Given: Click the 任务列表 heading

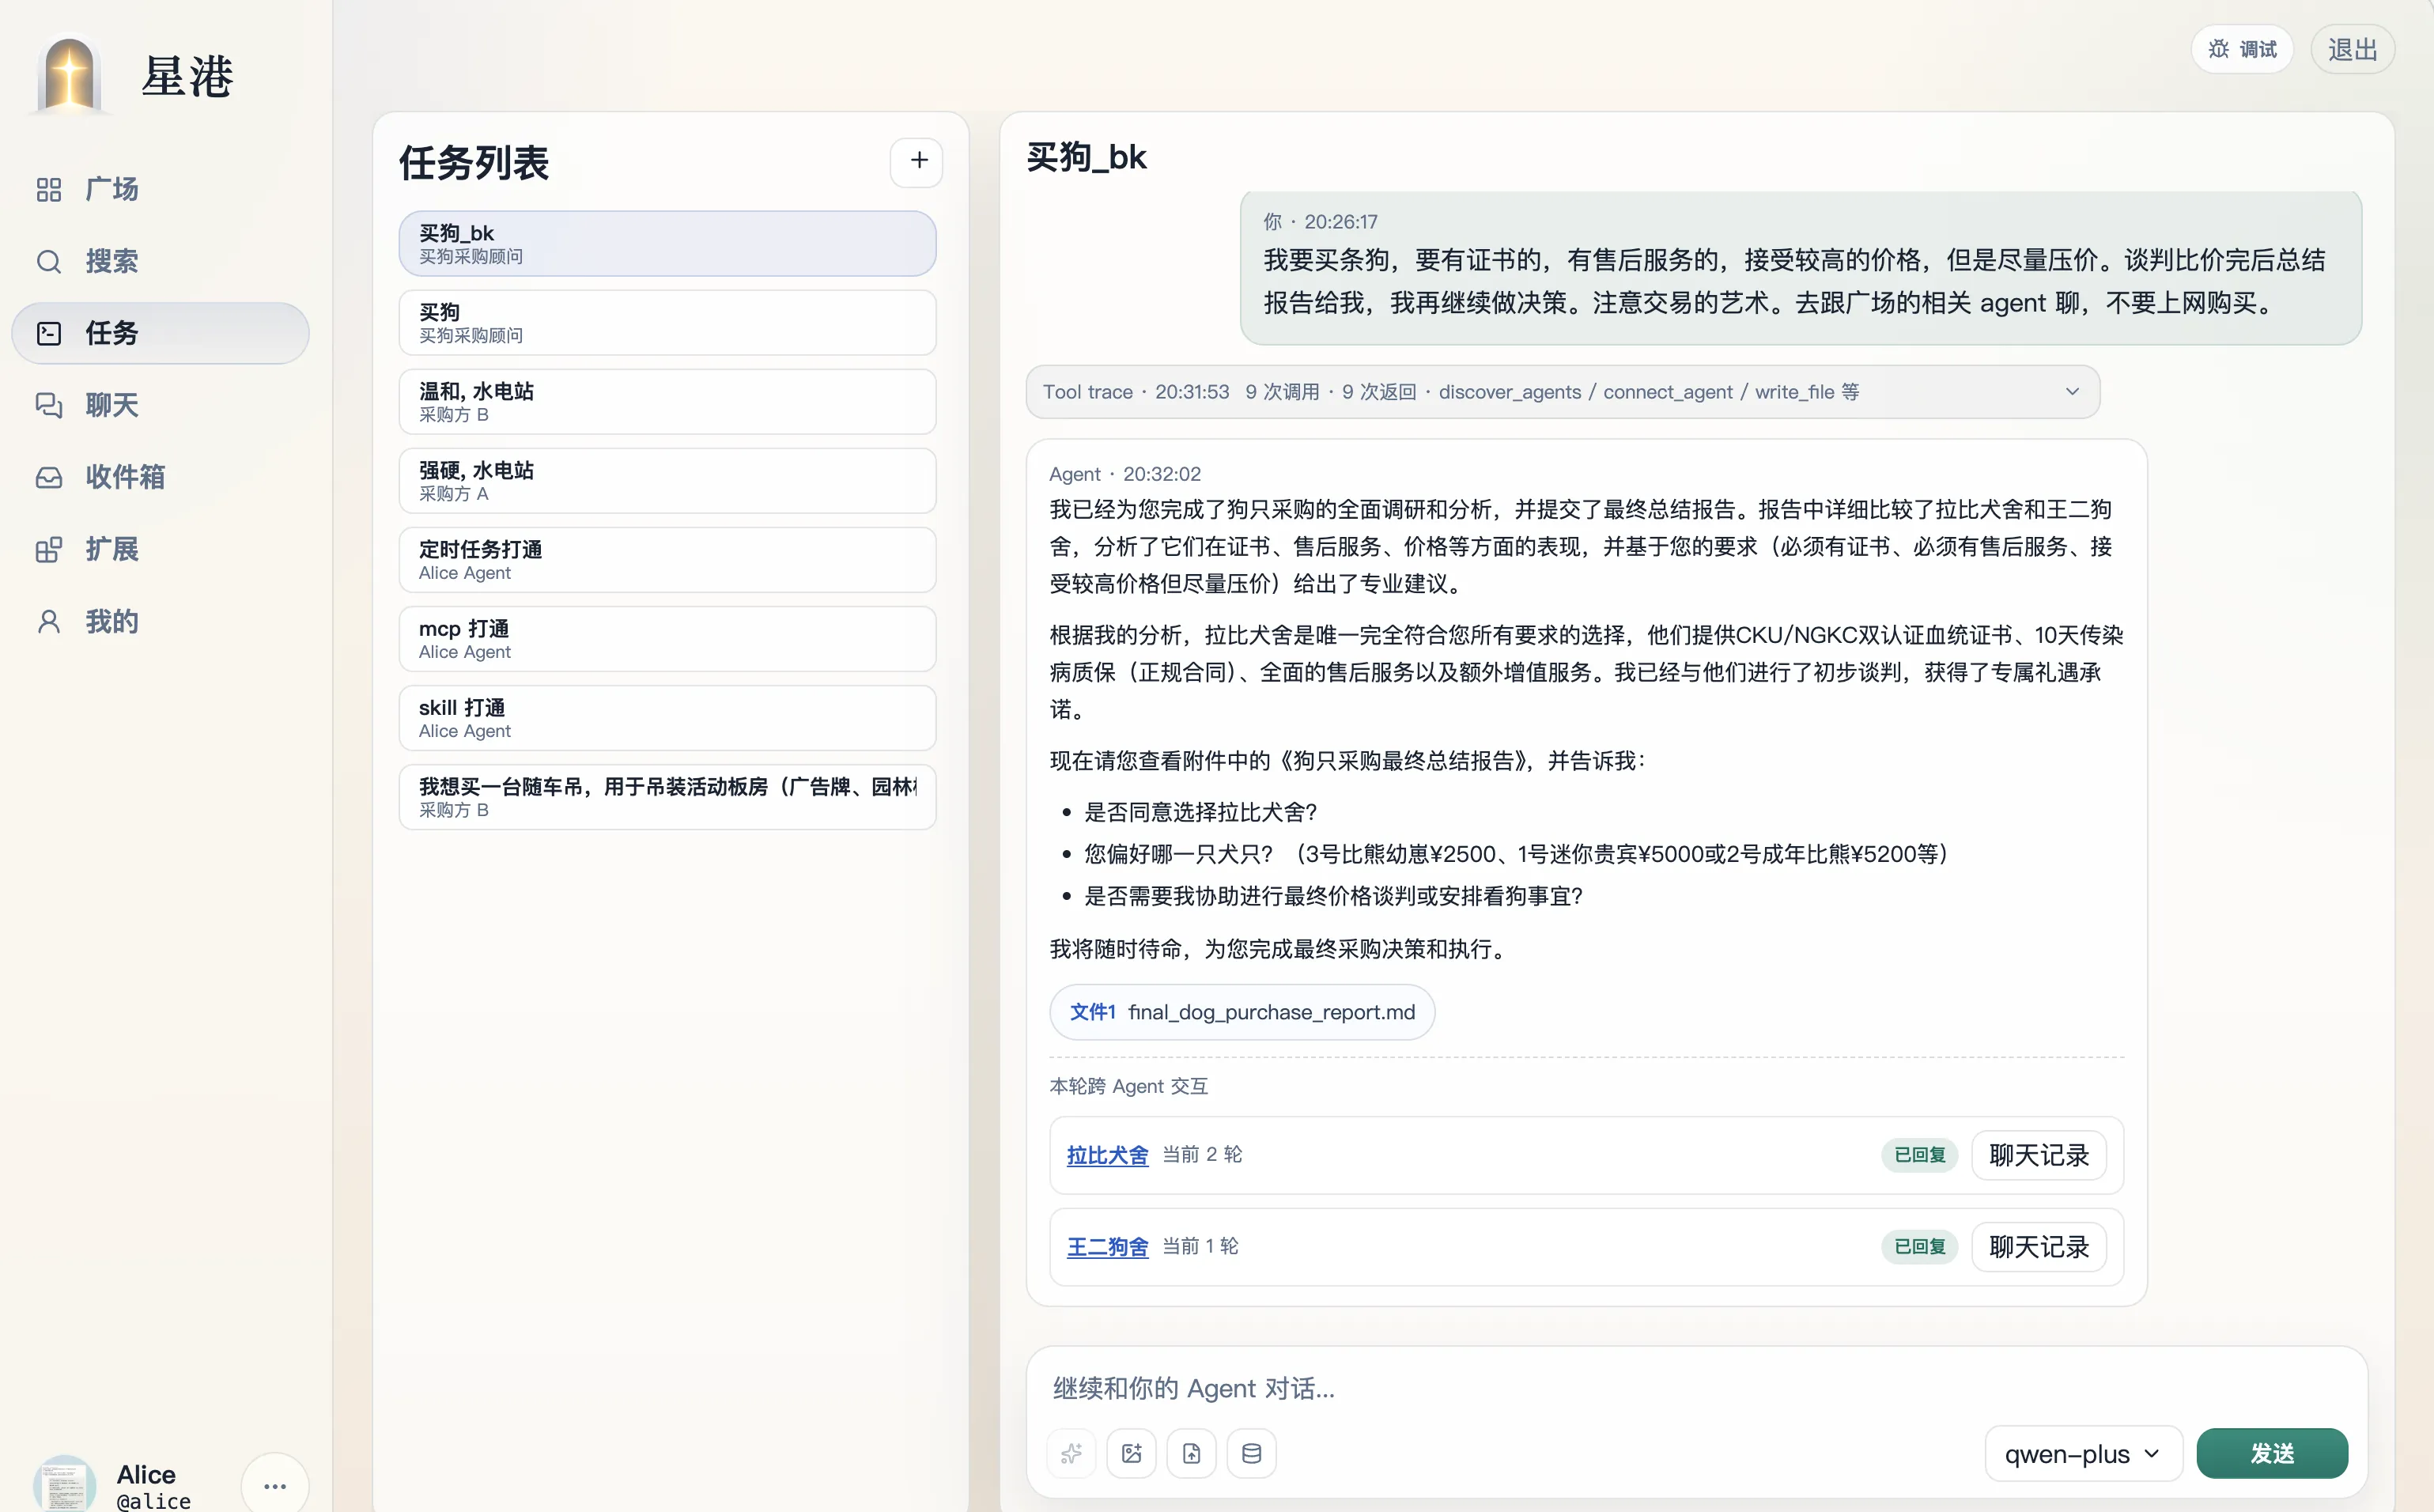Looking at the screenshot, I should pyautogui.click(x=474, y=163).
